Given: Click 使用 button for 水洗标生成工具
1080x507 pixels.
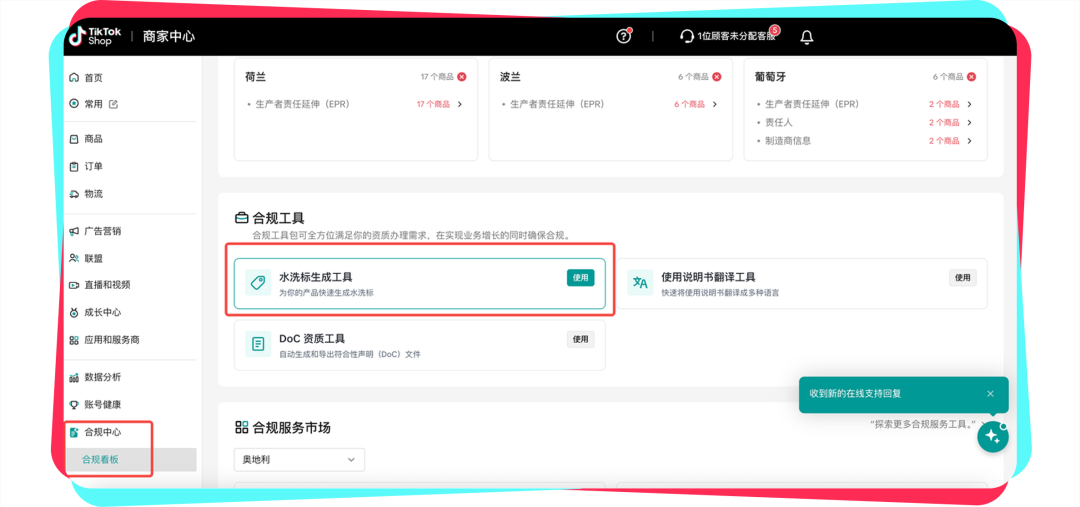Looking at the screenshot, I should [x=581, y=278].
